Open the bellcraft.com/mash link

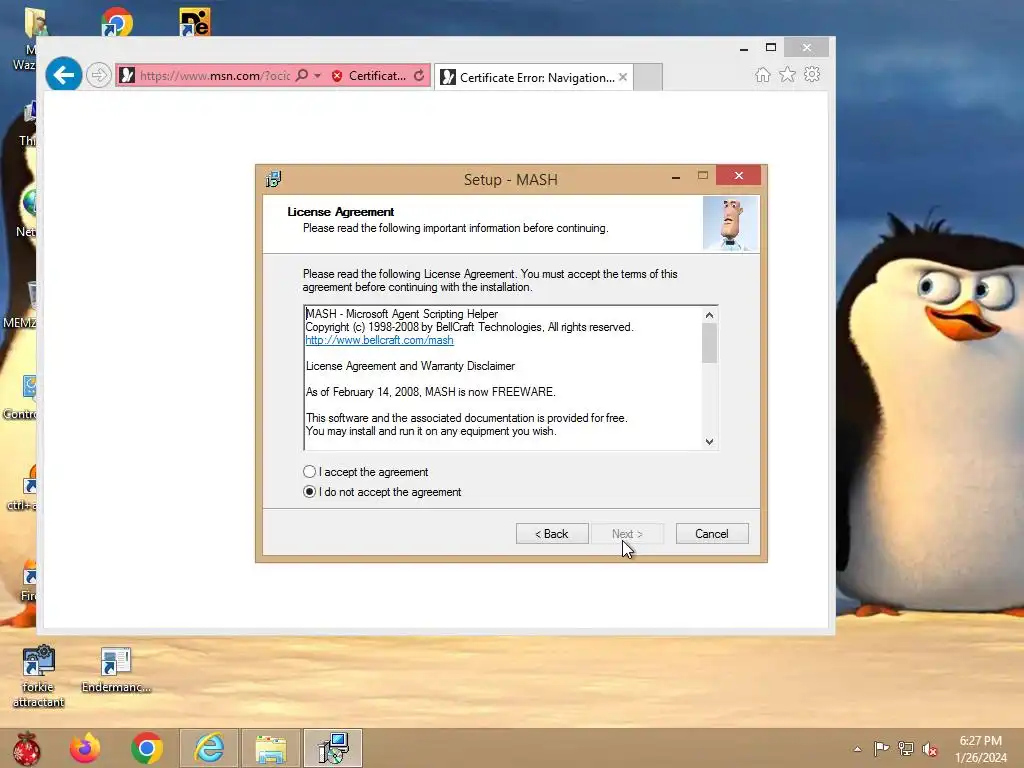click(379, 340)
